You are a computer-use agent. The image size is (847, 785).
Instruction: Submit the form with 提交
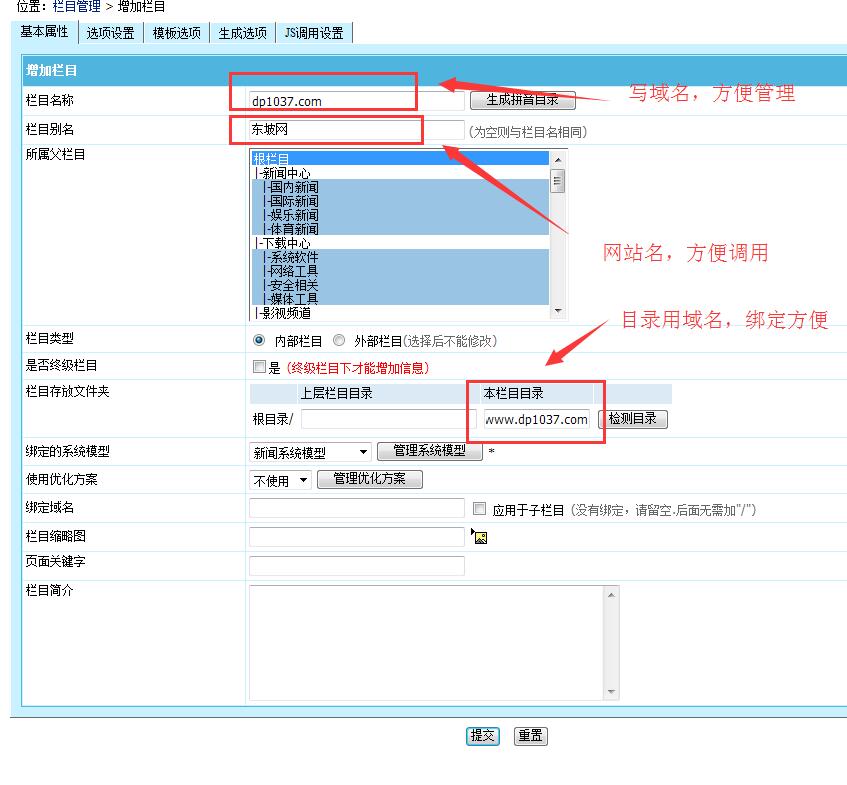click(x=482, y=735)
